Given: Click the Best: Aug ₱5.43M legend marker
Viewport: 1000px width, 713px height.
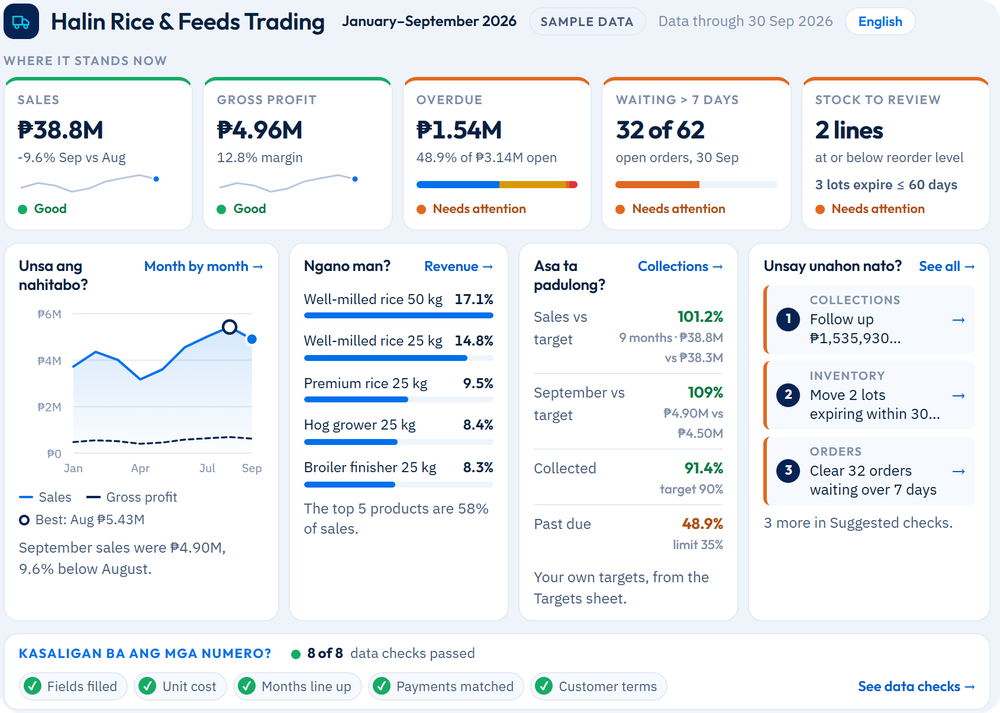Looking at the screenshot, I should pos(24,520).
